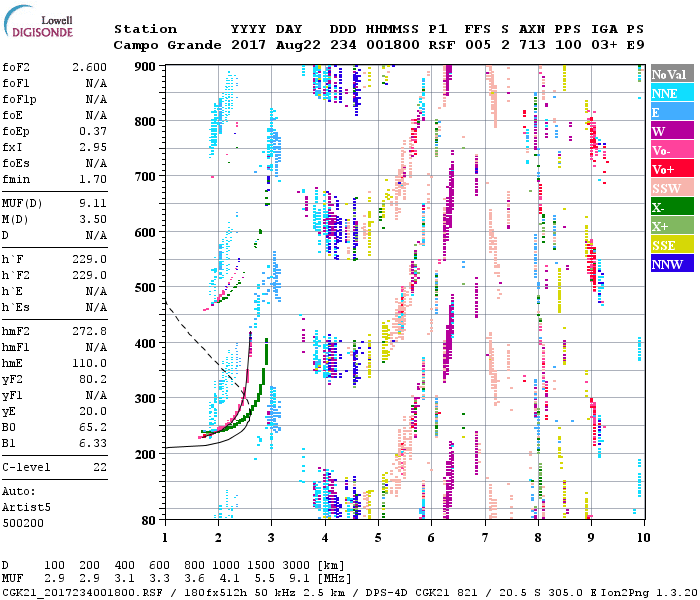This screenshot has height=600, width=700.
Task: Select the Vo- pink legend entry
Action: pos(669,151)
